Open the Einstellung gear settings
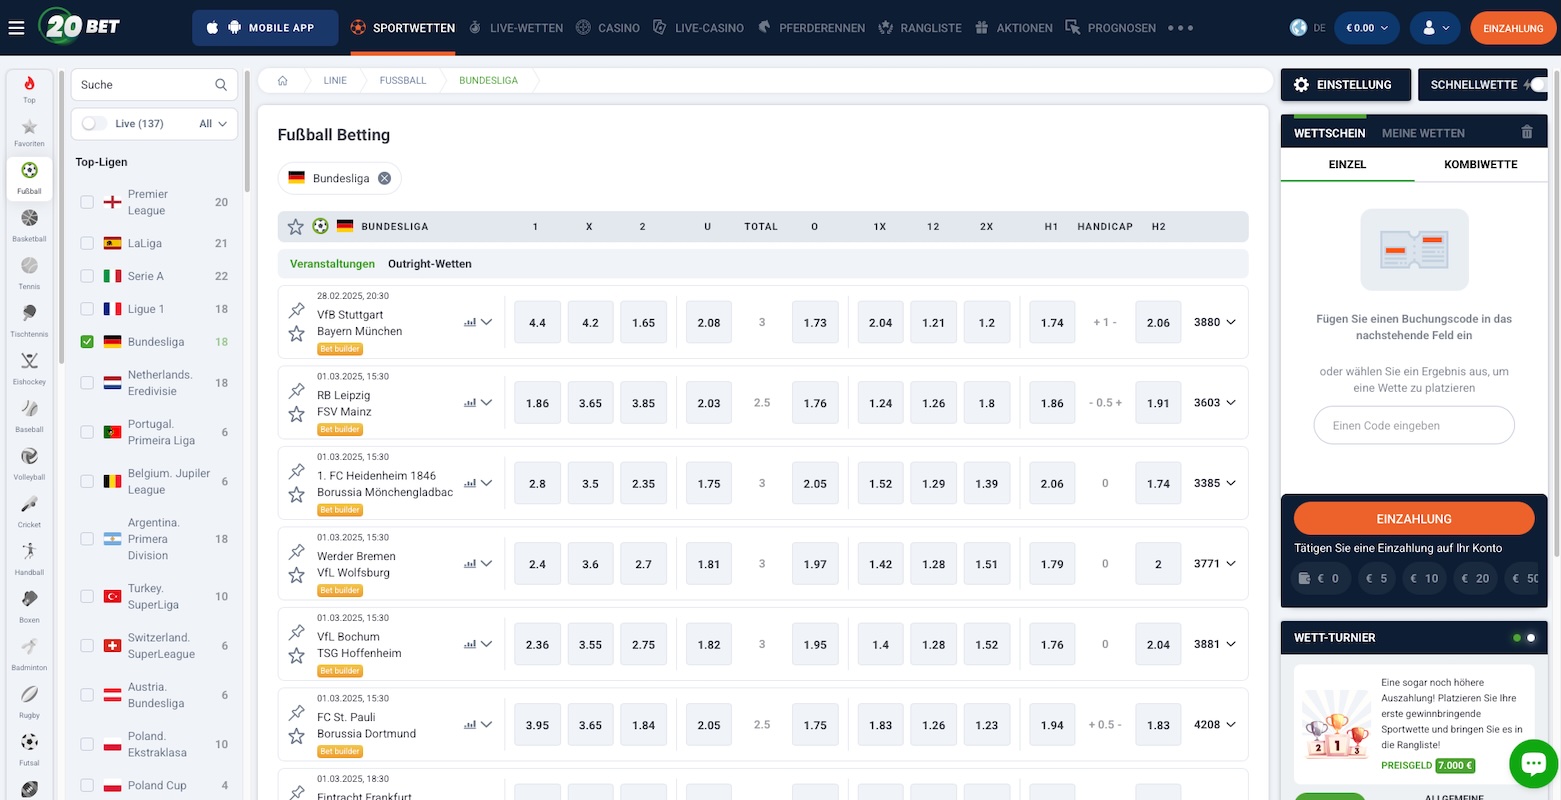 [1346, 85]
